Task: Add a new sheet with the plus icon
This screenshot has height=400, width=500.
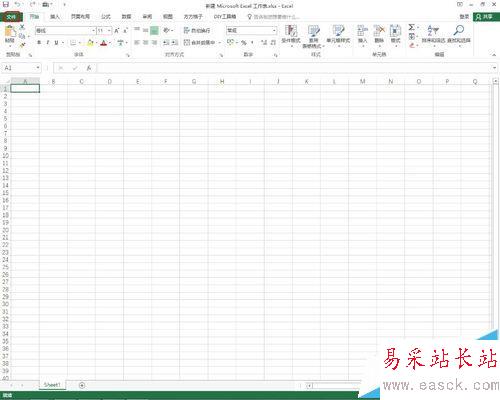Action: click(x=82, y=385)
